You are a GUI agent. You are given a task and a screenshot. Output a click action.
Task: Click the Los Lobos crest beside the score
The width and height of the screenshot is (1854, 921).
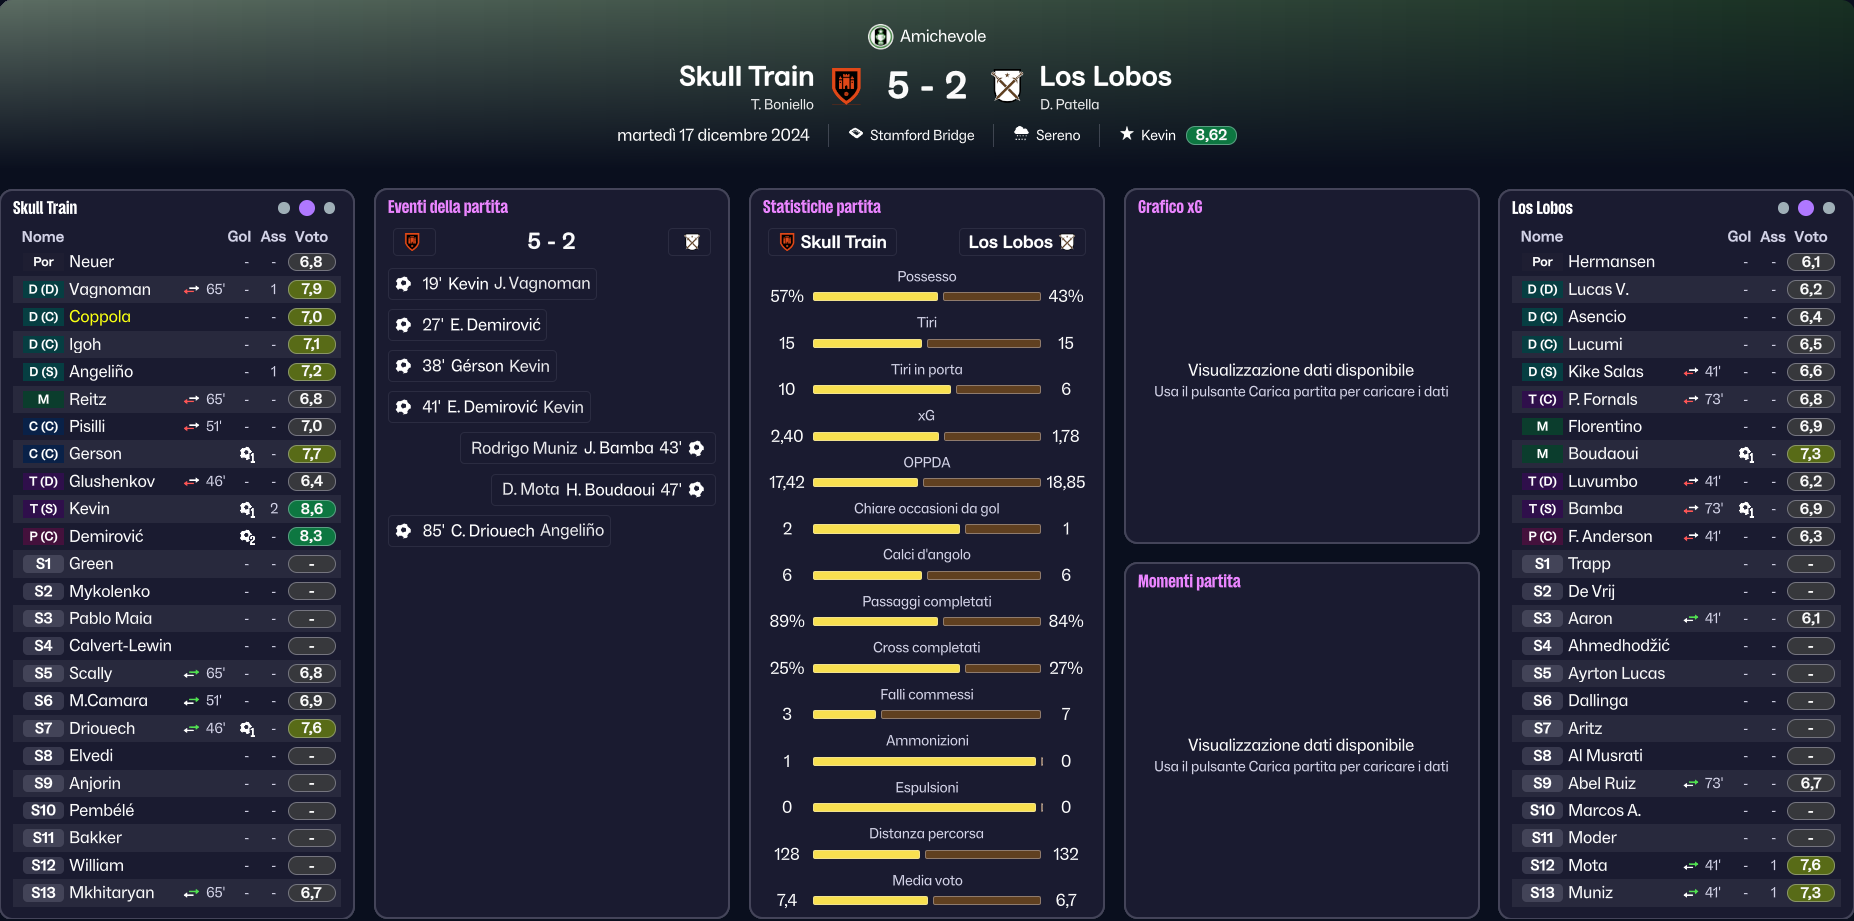(x=1007, y=86)
